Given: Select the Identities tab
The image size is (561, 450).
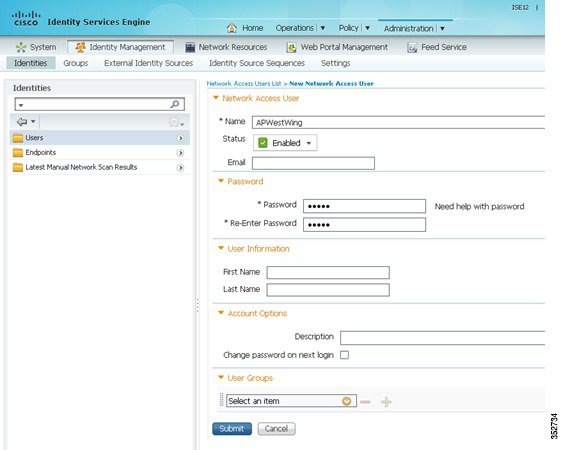Looking at the screenshot, I should (31, 63).
